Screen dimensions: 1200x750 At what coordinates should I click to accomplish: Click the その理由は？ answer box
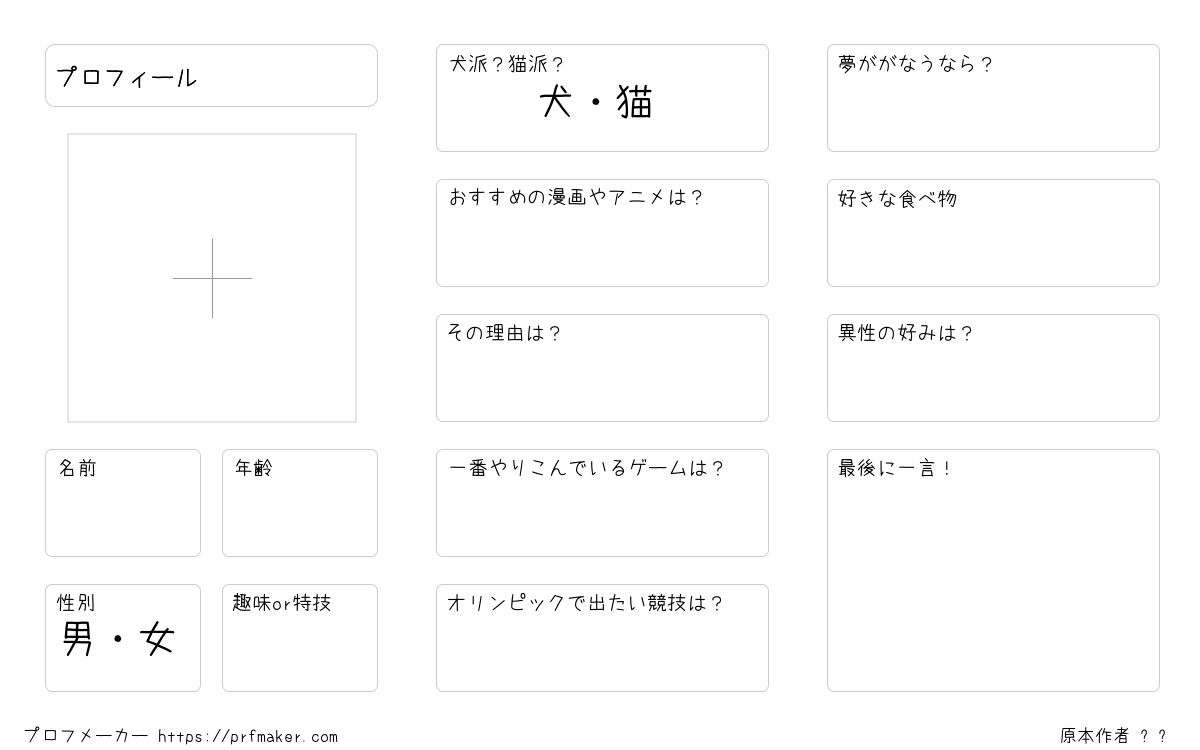[x=602, y=368]
